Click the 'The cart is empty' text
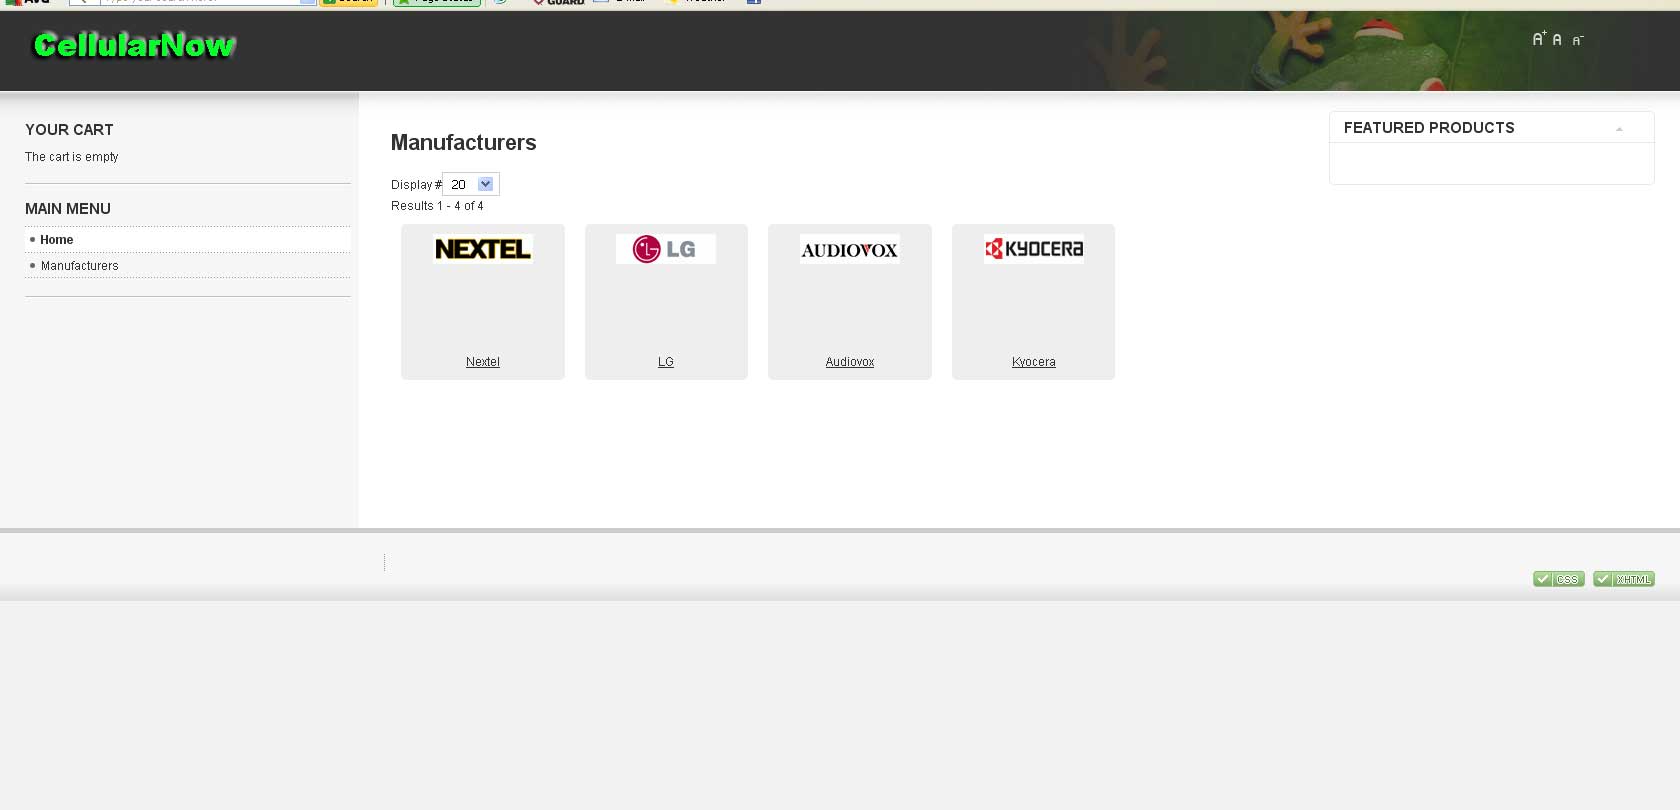 72,157
